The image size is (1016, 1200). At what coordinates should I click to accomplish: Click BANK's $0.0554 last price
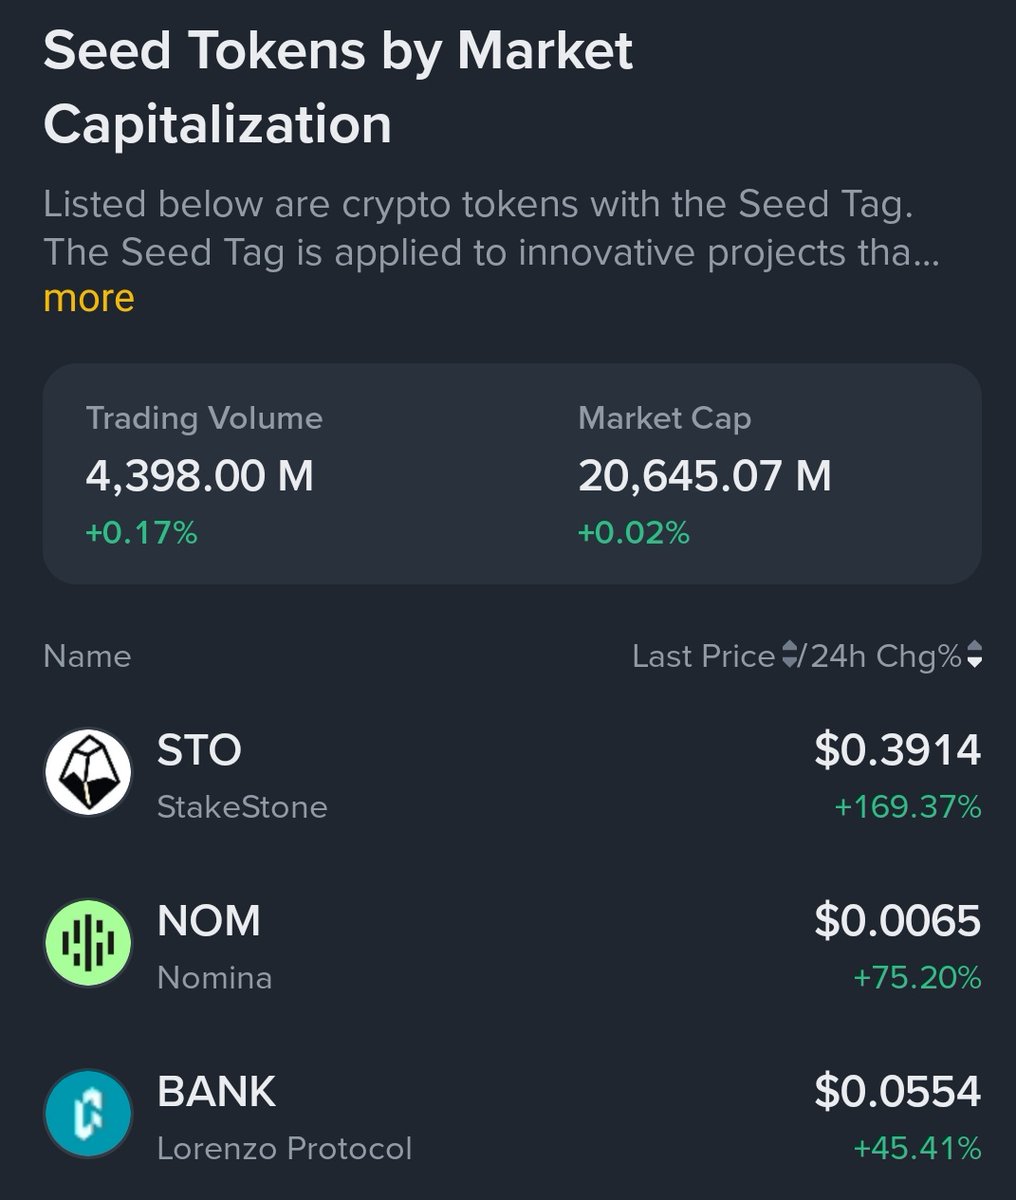pyautogui.click(x=897, y=1091)
